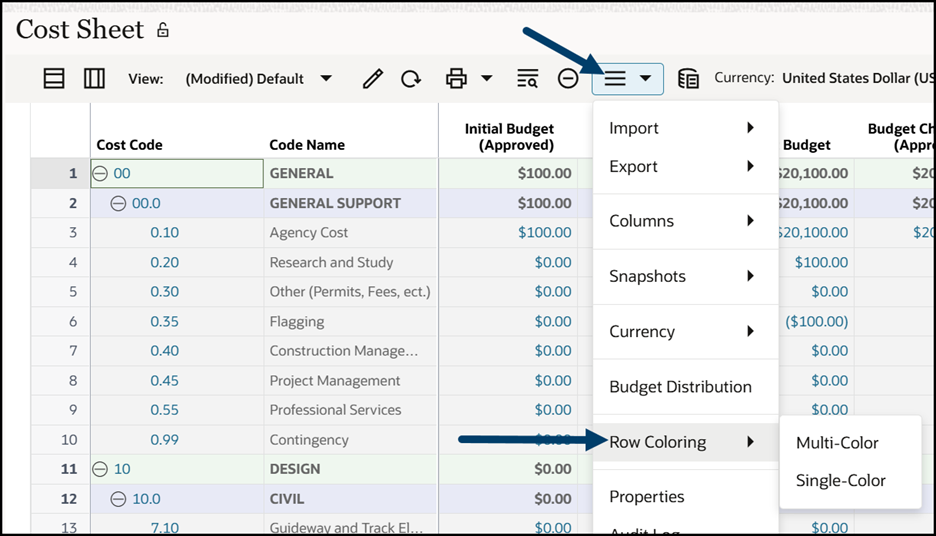Image resolution: width=936 pixels, height=536 pixels.
Task: Click the print icon
Action: point(456,78)
